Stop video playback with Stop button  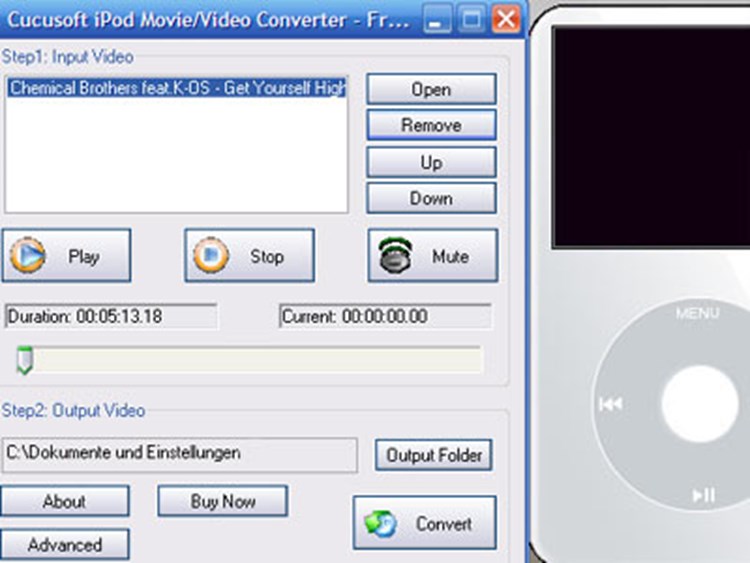coord(249,255)
